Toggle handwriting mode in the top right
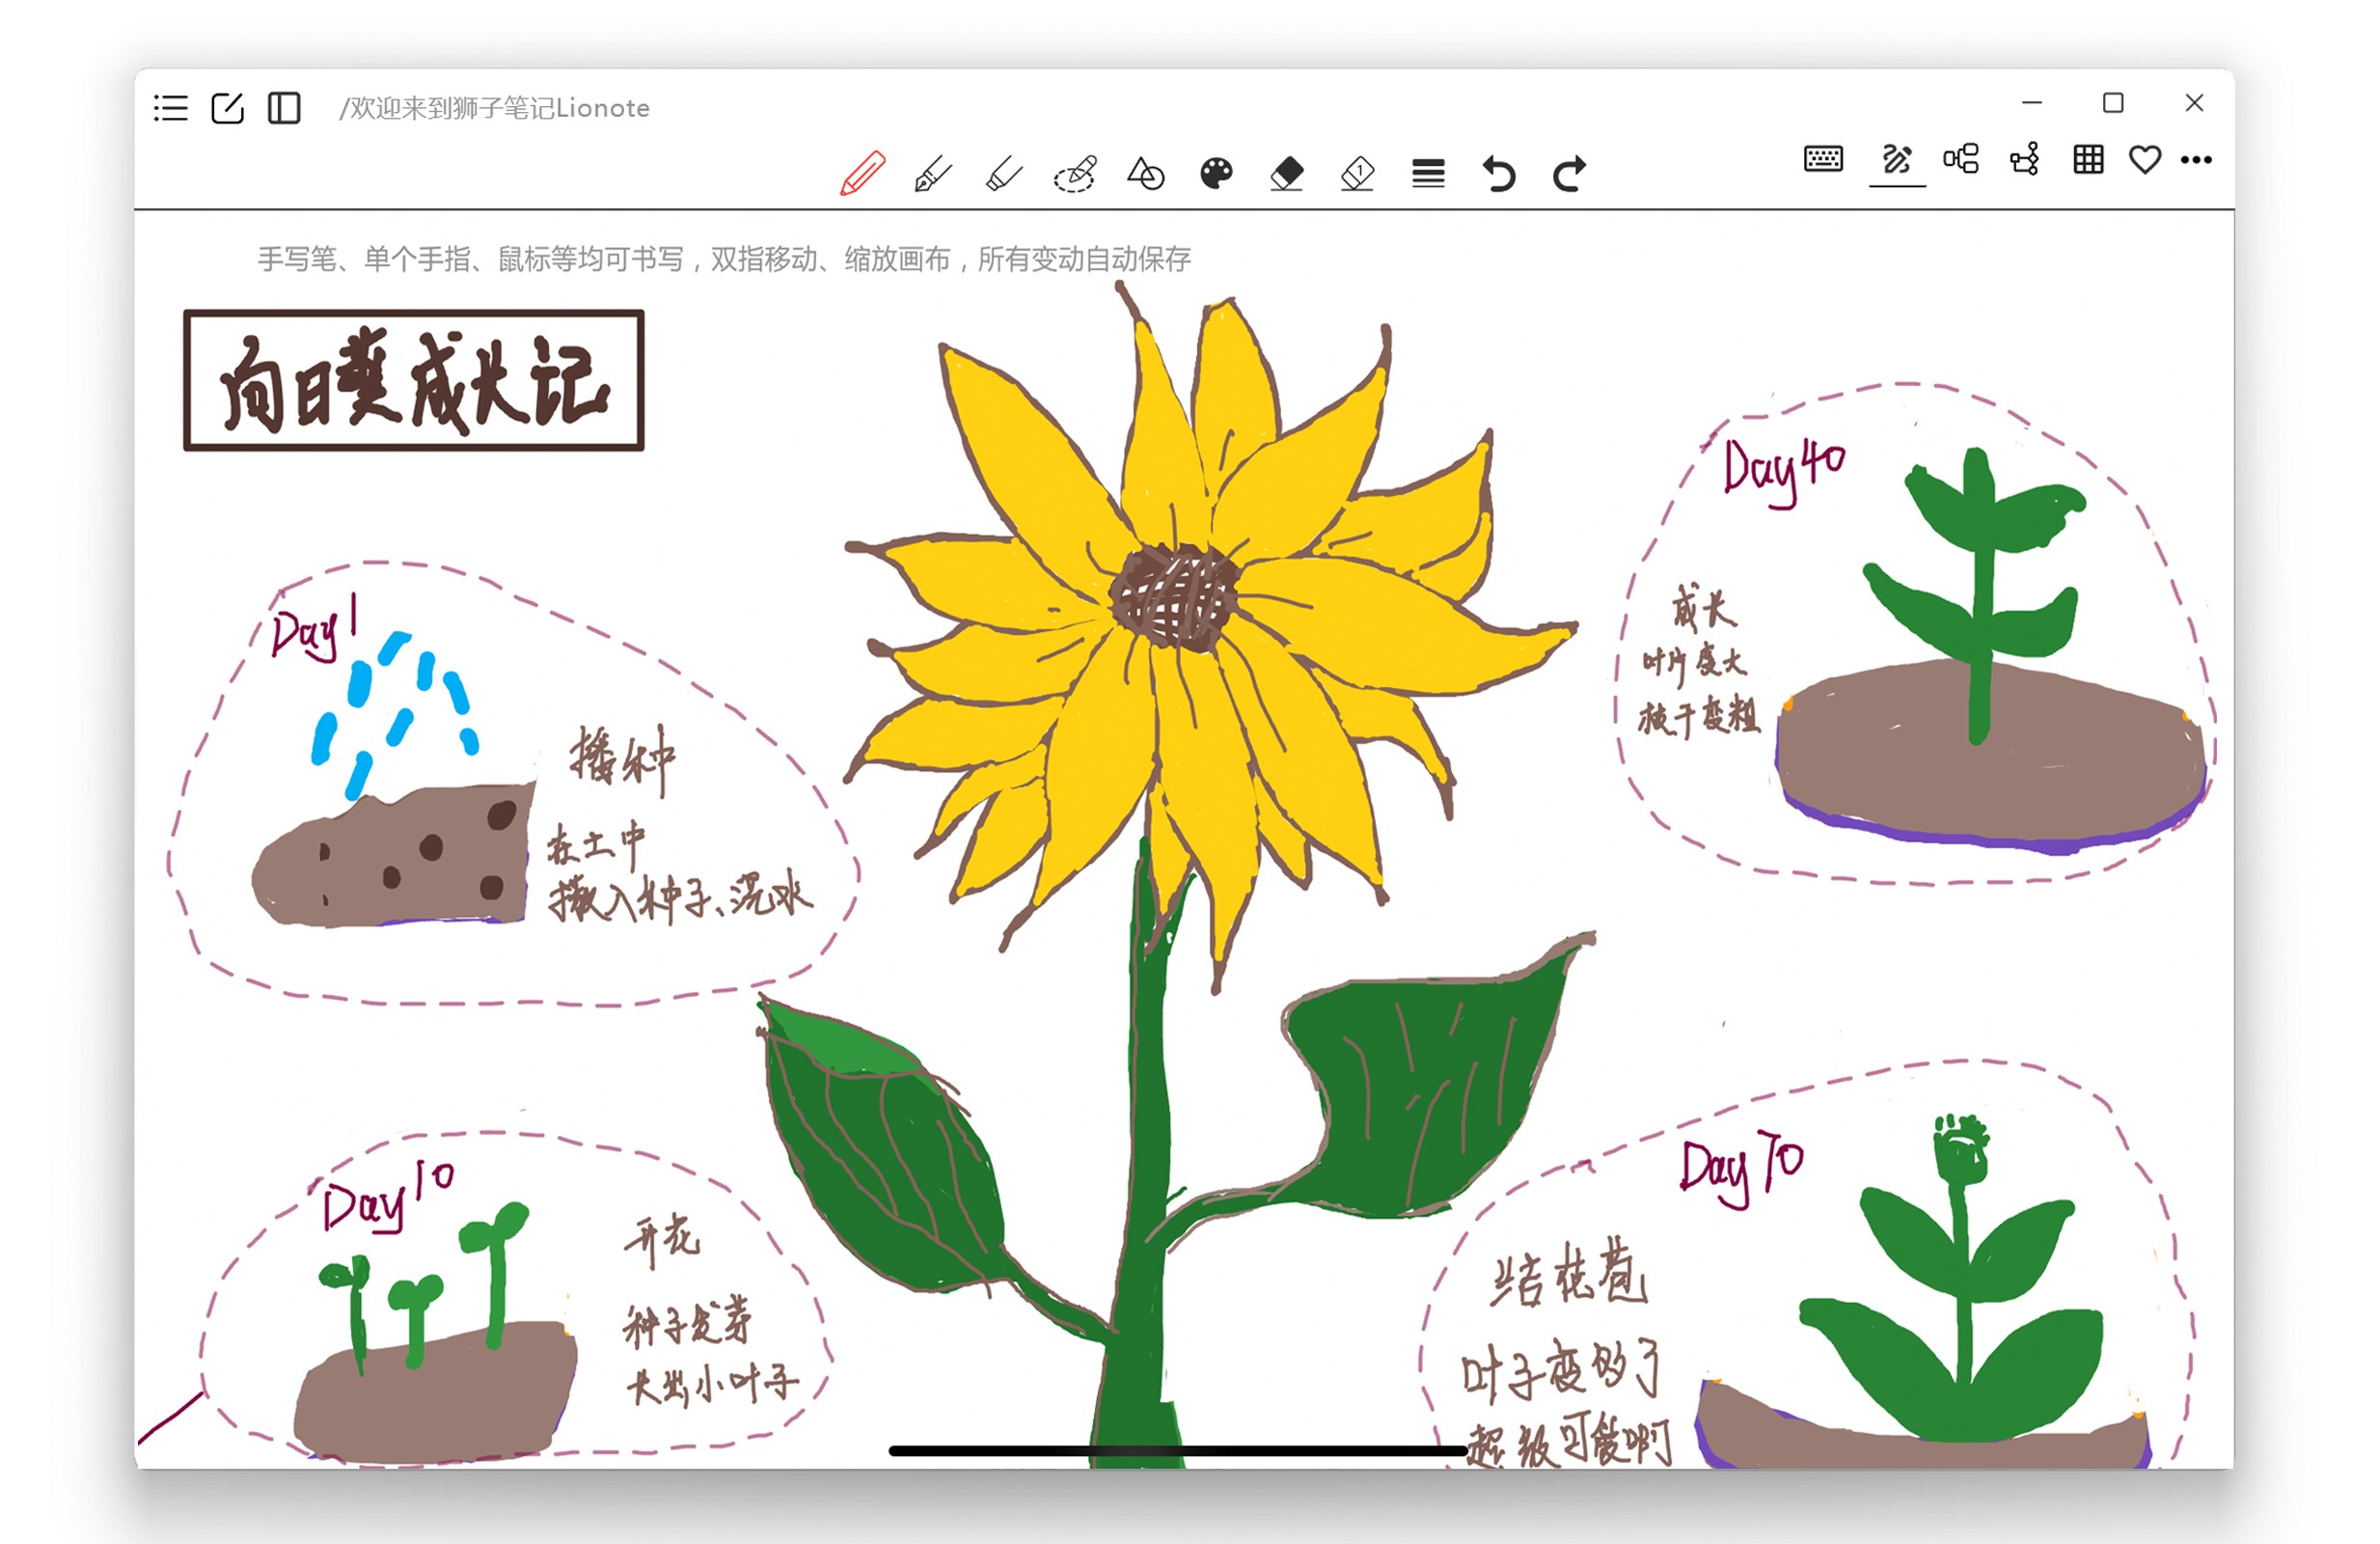Screen dimensions: 2380x1544 [x=1896, y=160]
